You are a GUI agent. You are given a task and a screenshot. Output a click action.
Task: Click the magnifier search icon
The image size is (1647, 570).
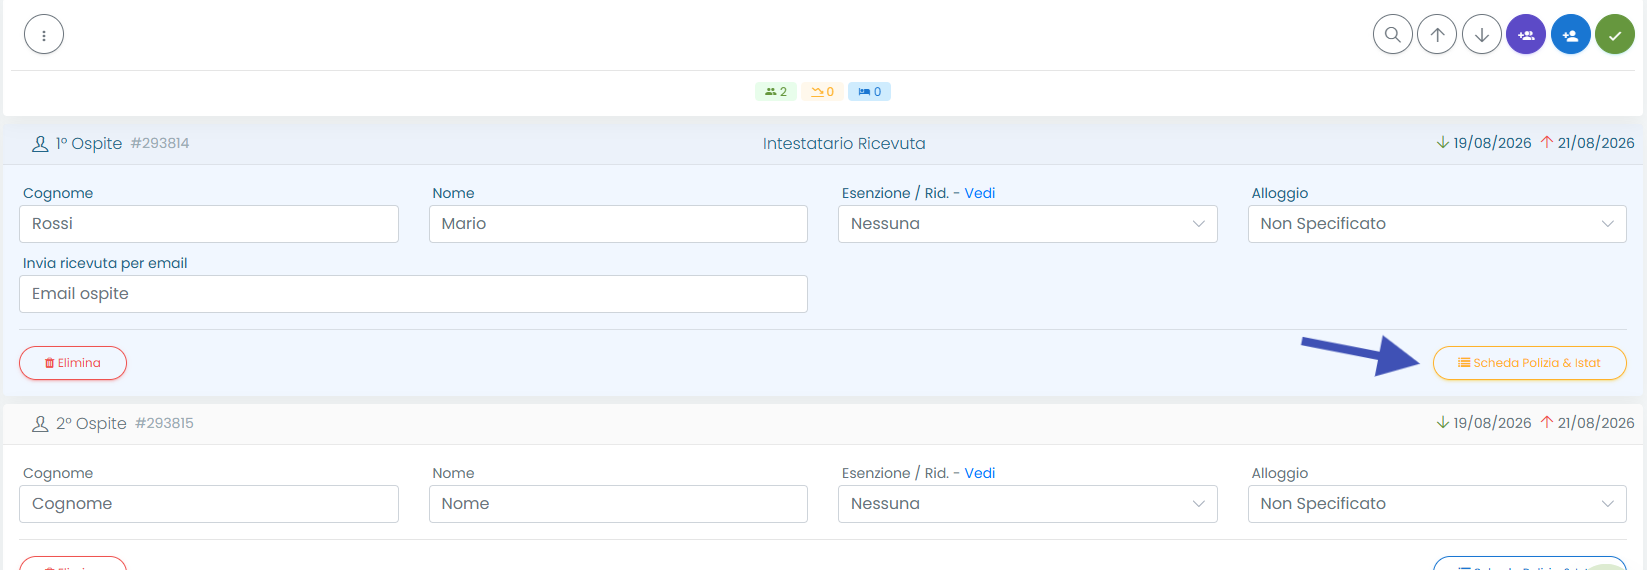coord(1393,34)
